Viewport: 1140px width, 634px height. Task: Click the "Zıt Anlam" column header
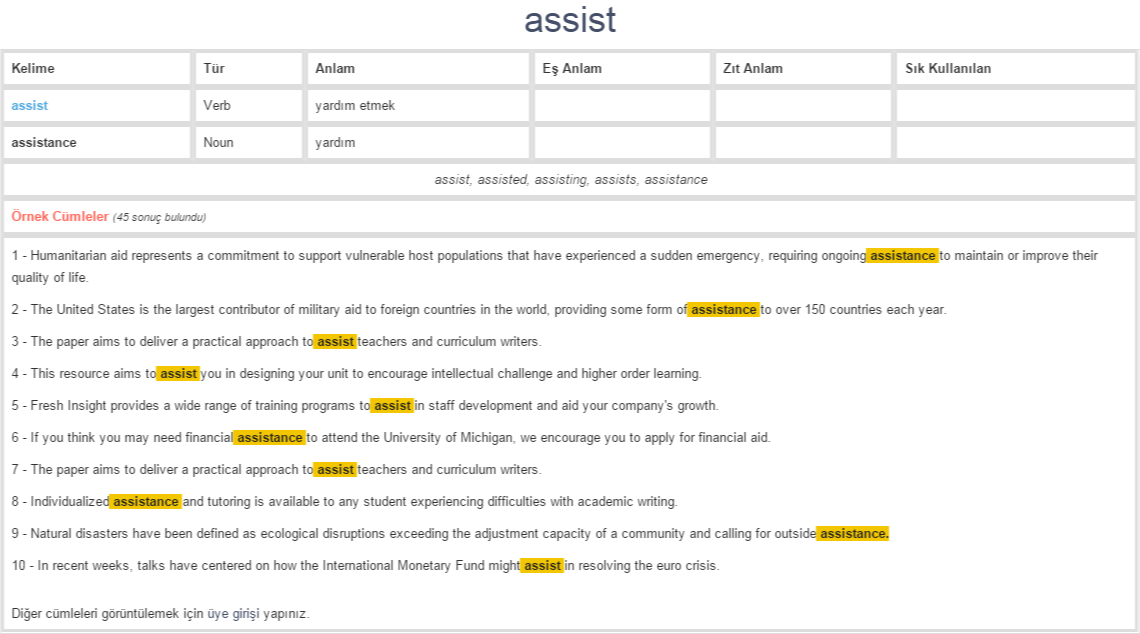click(x=753, y=68)
